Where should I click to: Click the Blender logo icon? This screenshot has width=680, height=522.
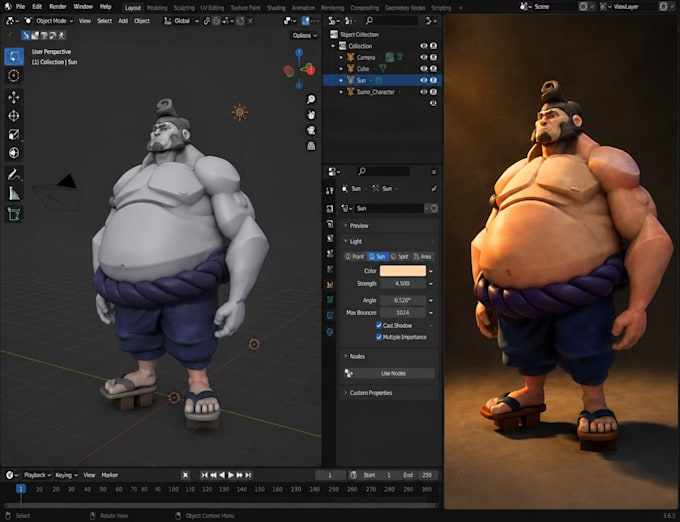7,7
